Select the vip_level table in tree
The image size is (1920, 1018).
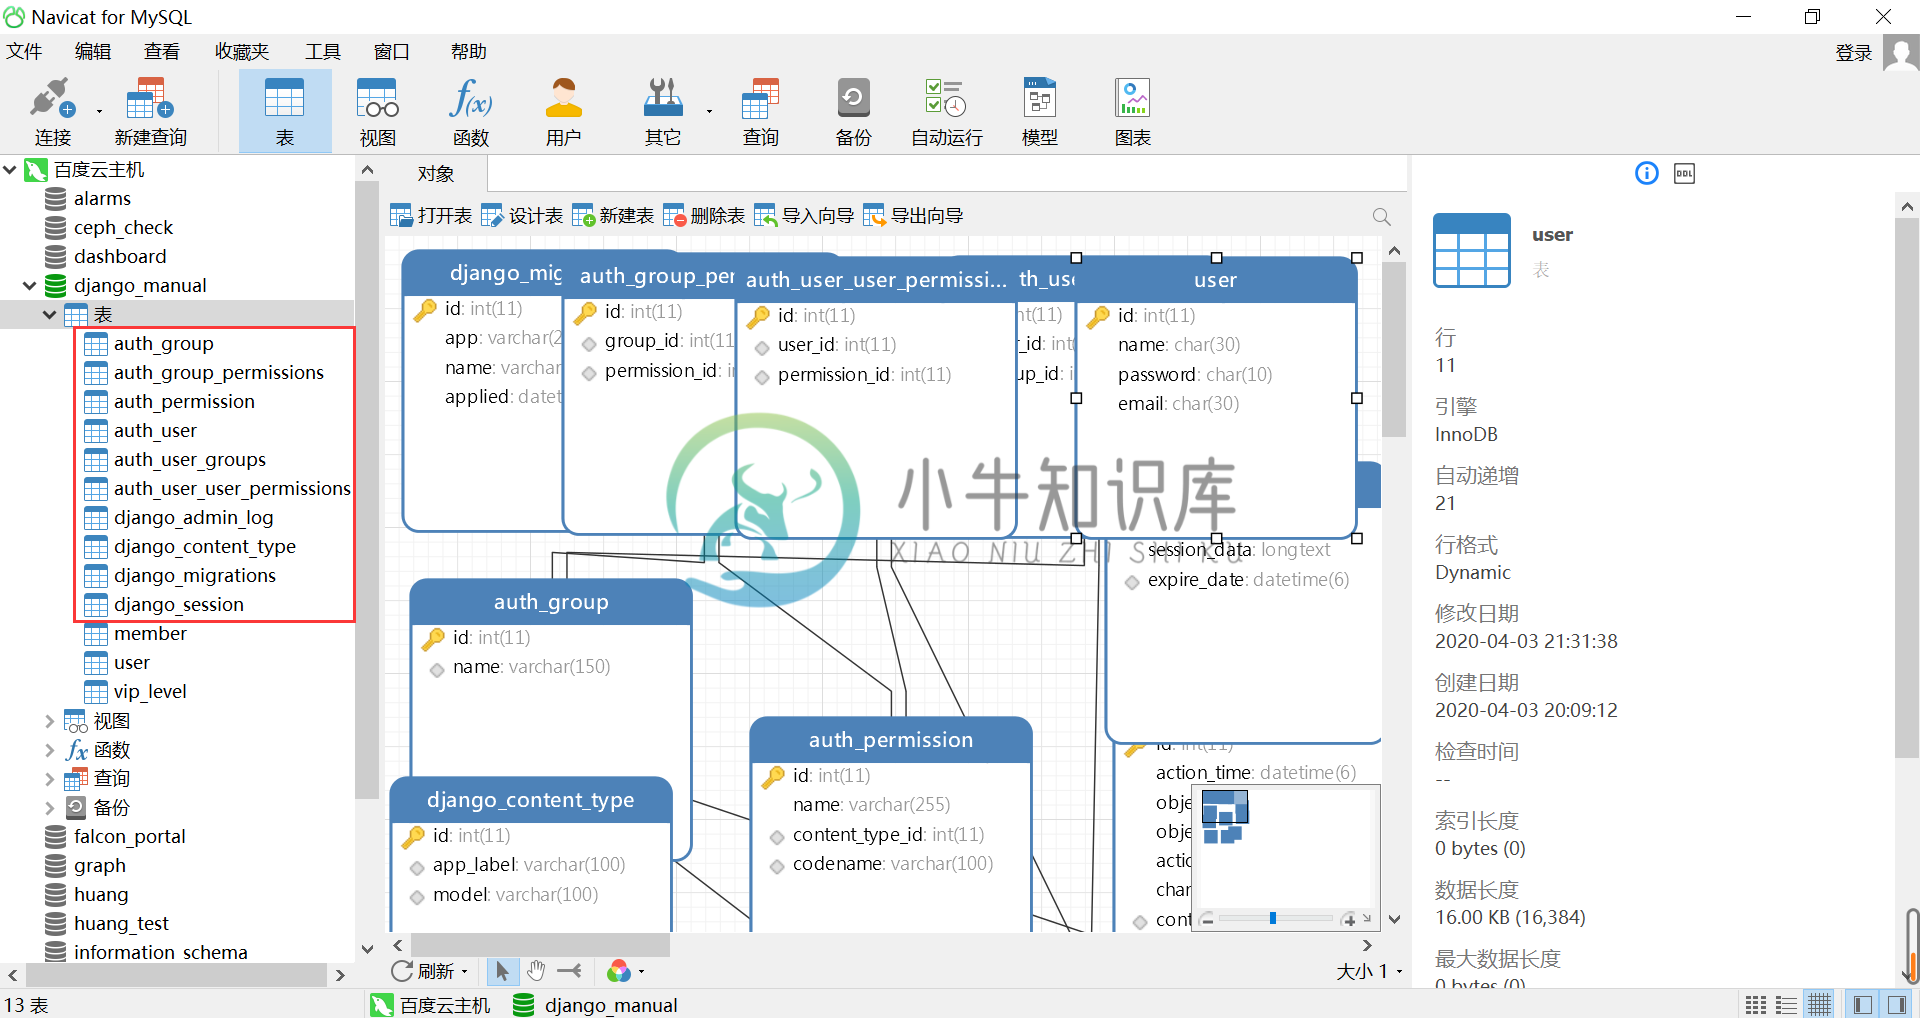pyautogui.click(x=150, y=692)
